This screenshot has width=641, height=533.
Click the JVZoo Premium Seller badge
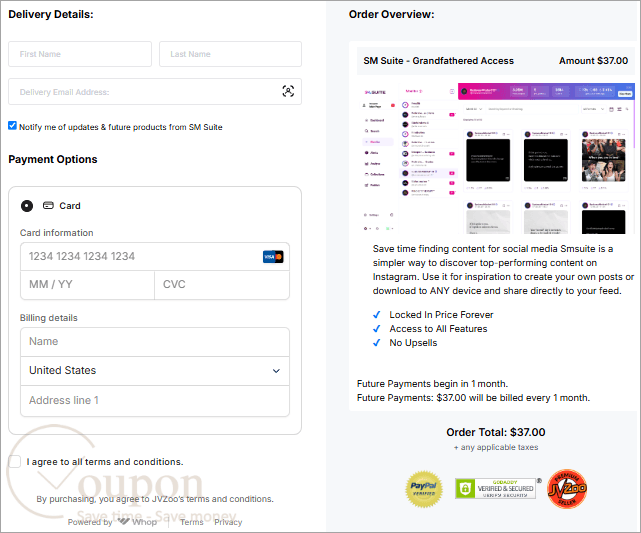[567, 488]
